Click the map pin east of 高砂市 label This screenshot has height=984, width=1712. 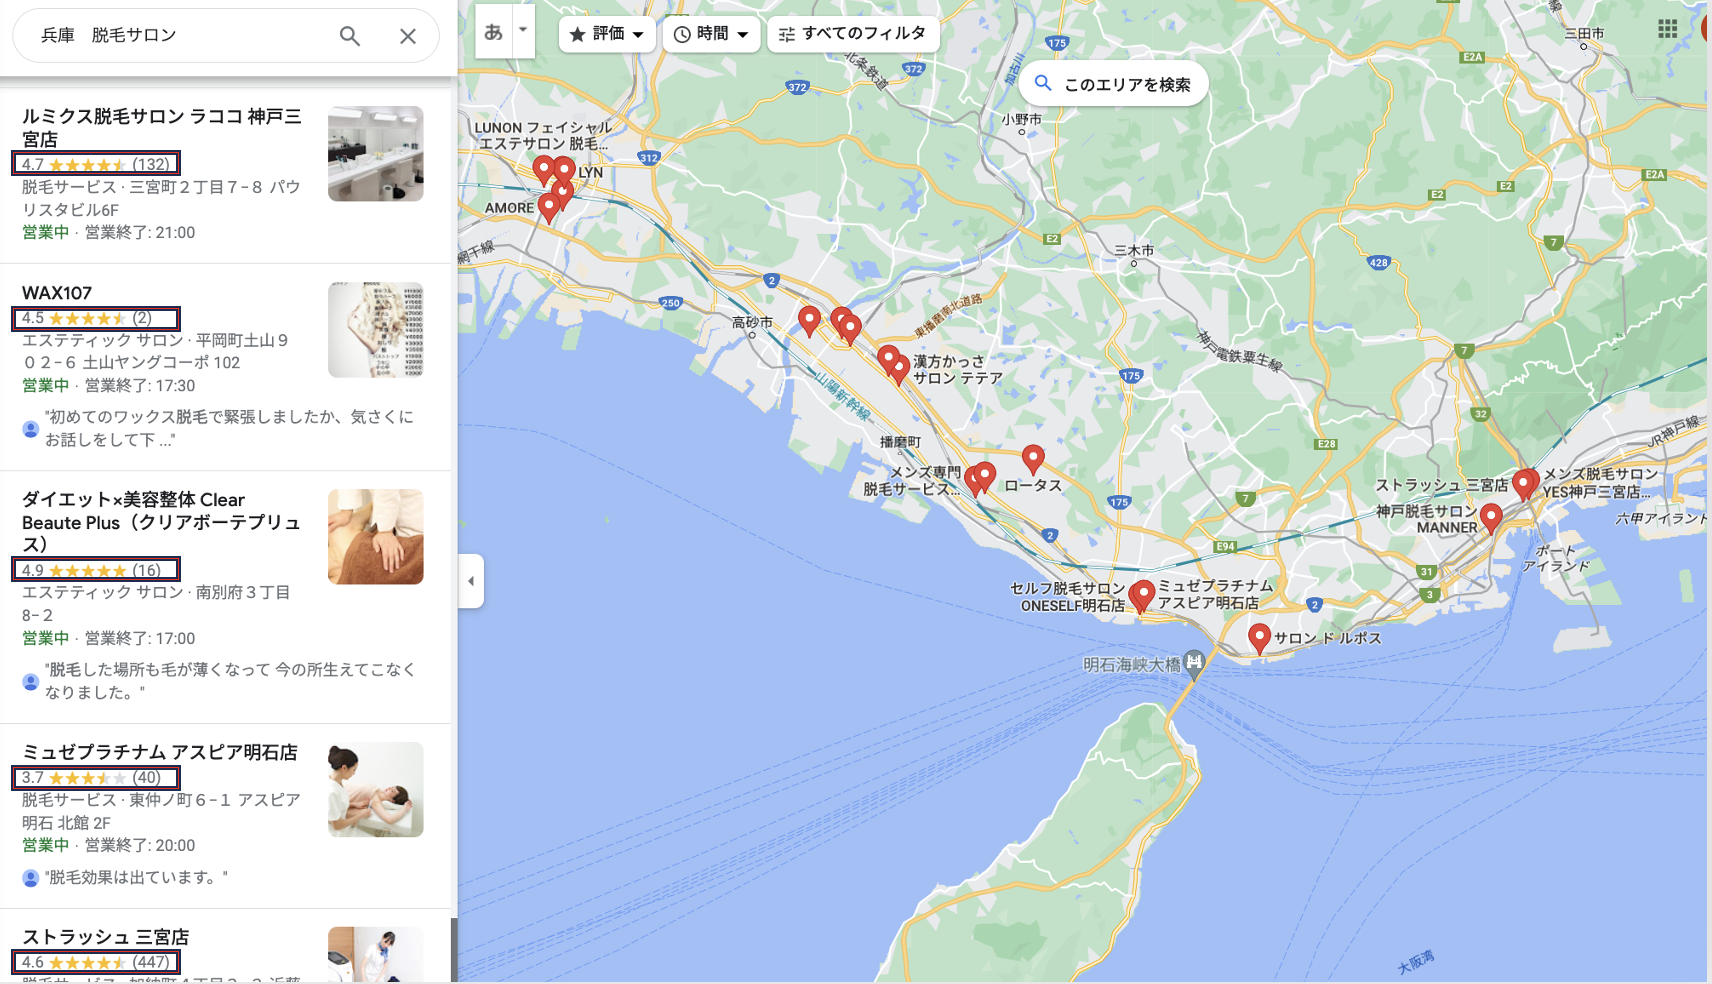809,320
